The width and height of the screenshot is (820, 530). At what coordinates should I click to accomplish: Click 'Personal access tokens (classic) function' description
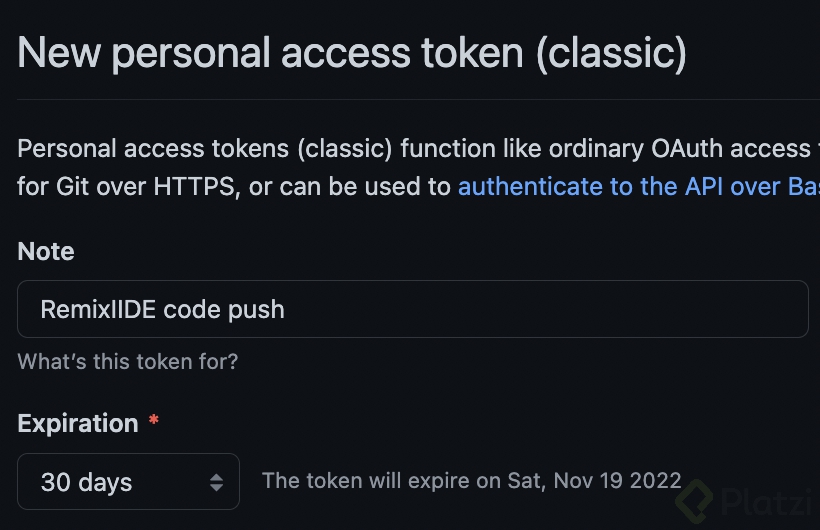[257, 149]
